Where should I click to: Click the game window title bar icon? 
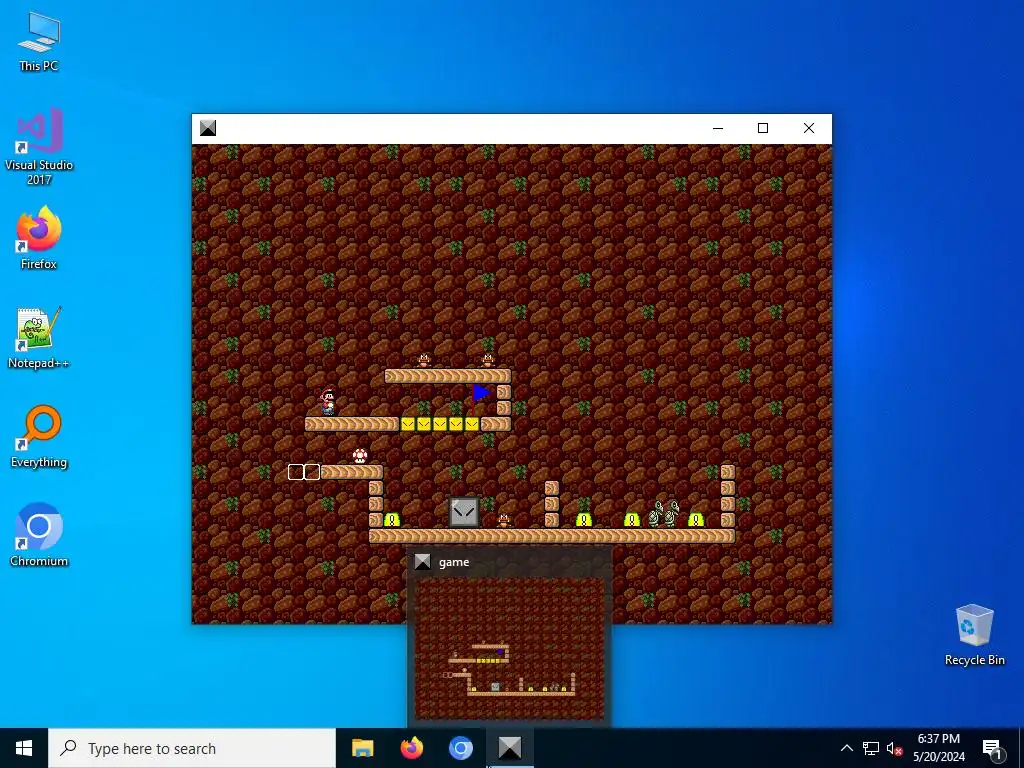pyautogui.click(x=208, y=128)
